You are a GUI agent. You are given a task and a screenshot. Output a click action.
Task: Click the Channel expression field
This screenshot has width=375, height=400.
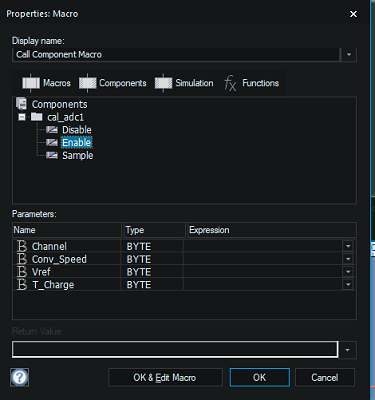[263, 246]
